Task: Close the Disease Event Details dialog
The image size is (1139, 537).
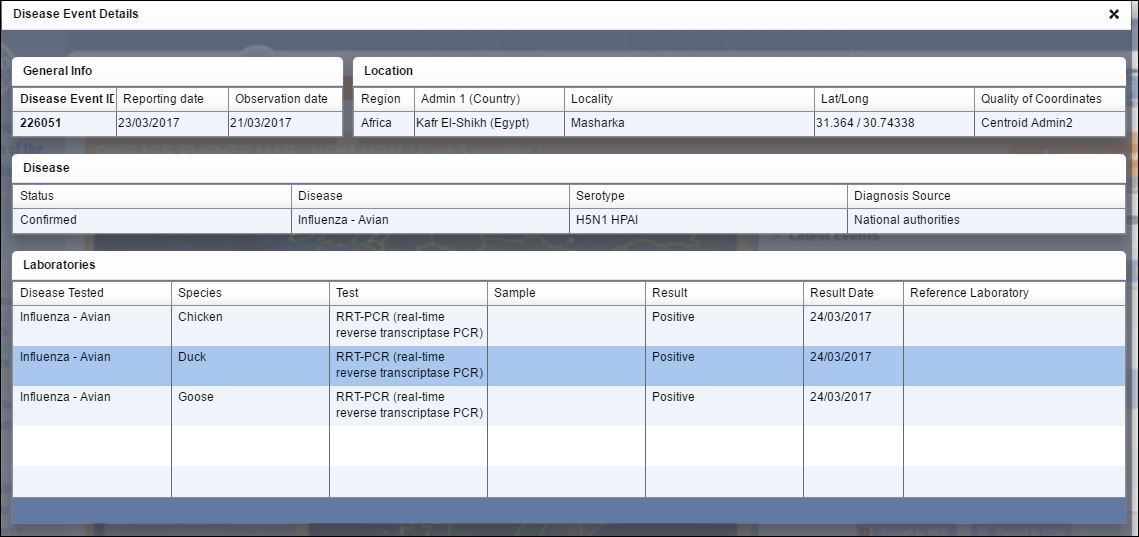Action: click(x=1114, y=14)
